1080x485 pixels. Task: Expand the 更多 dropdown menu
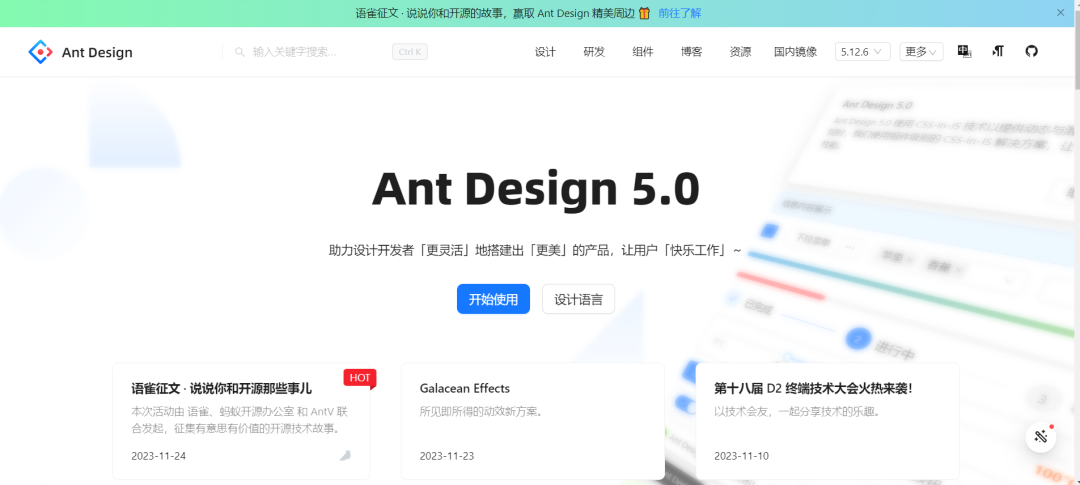tap(921, 52)
